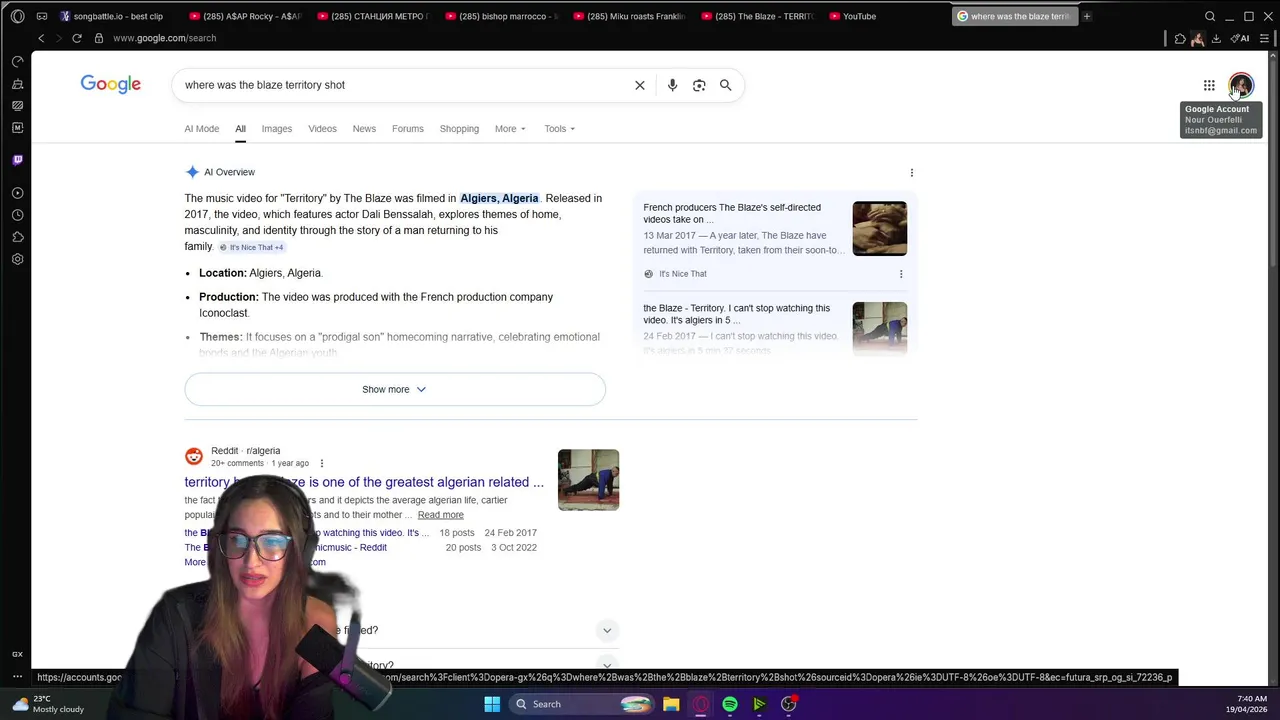The height and width of the screenshot is (720, 1280).
Task: Select the Forums search tab
Action: (x=408, y=129)
